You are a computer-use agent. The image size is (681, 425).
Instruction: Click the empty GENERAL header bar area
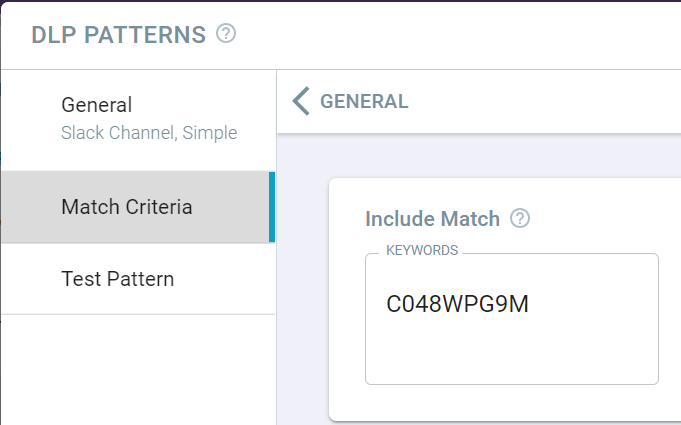[543, 102]
